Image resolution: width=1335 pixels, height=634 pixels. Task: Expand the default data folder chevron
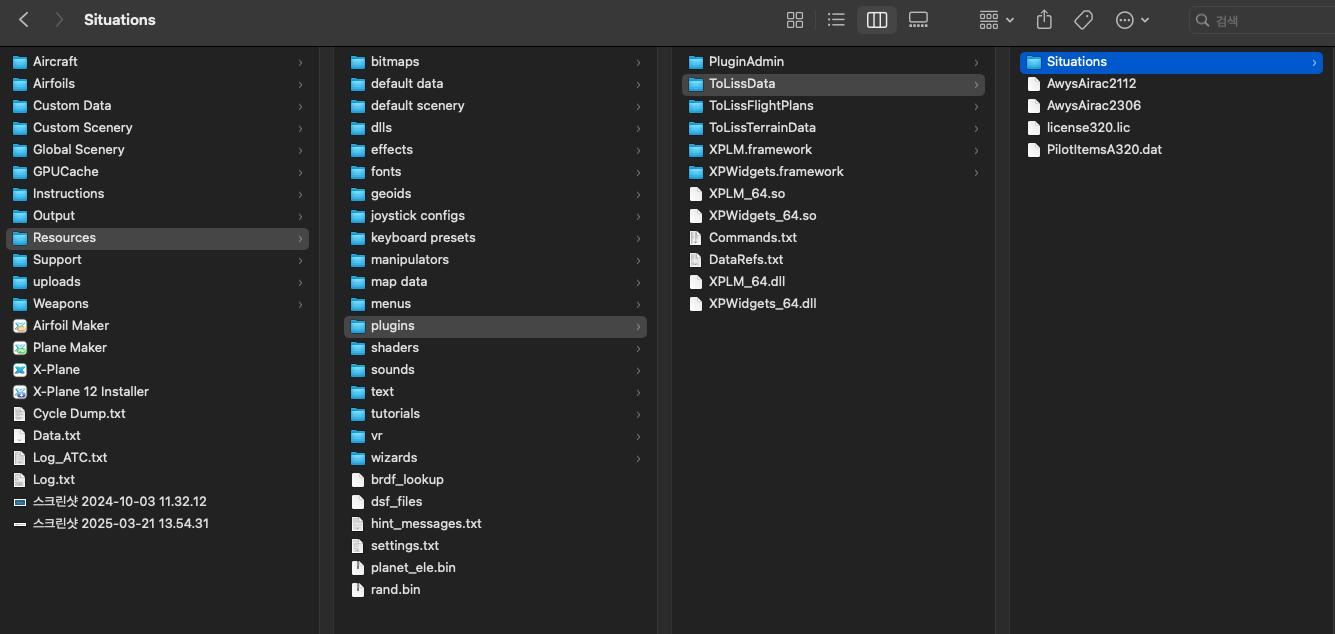tap(638, 84)
